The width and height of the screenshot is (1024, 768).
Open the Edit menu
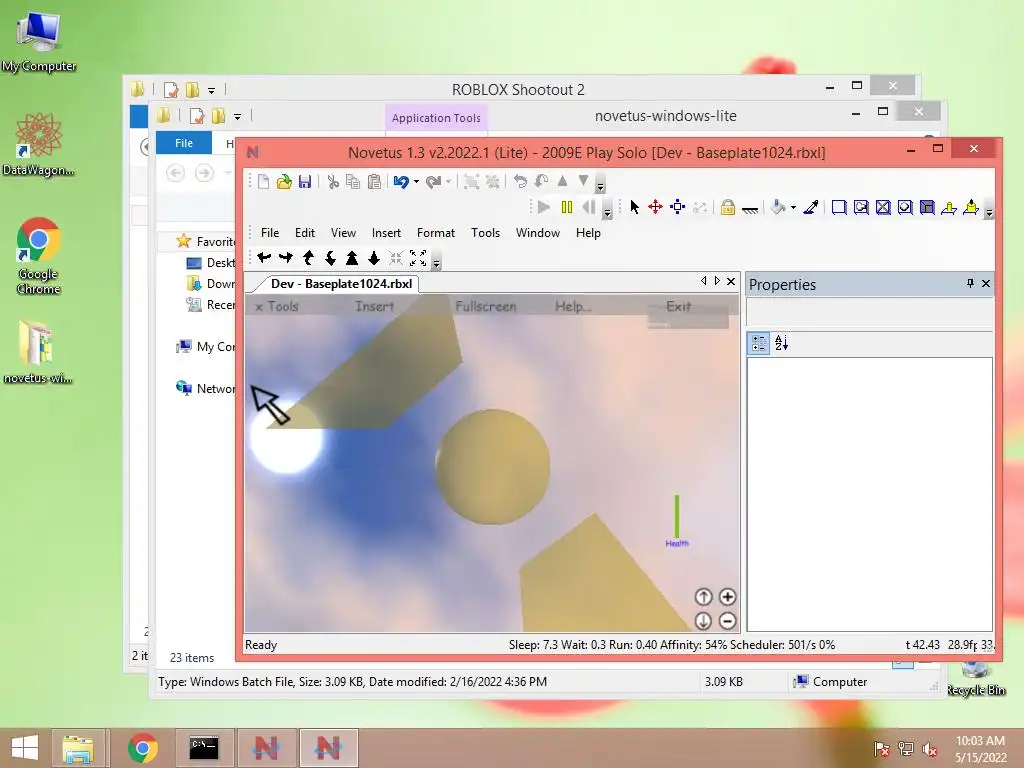(x=304, y=232)
